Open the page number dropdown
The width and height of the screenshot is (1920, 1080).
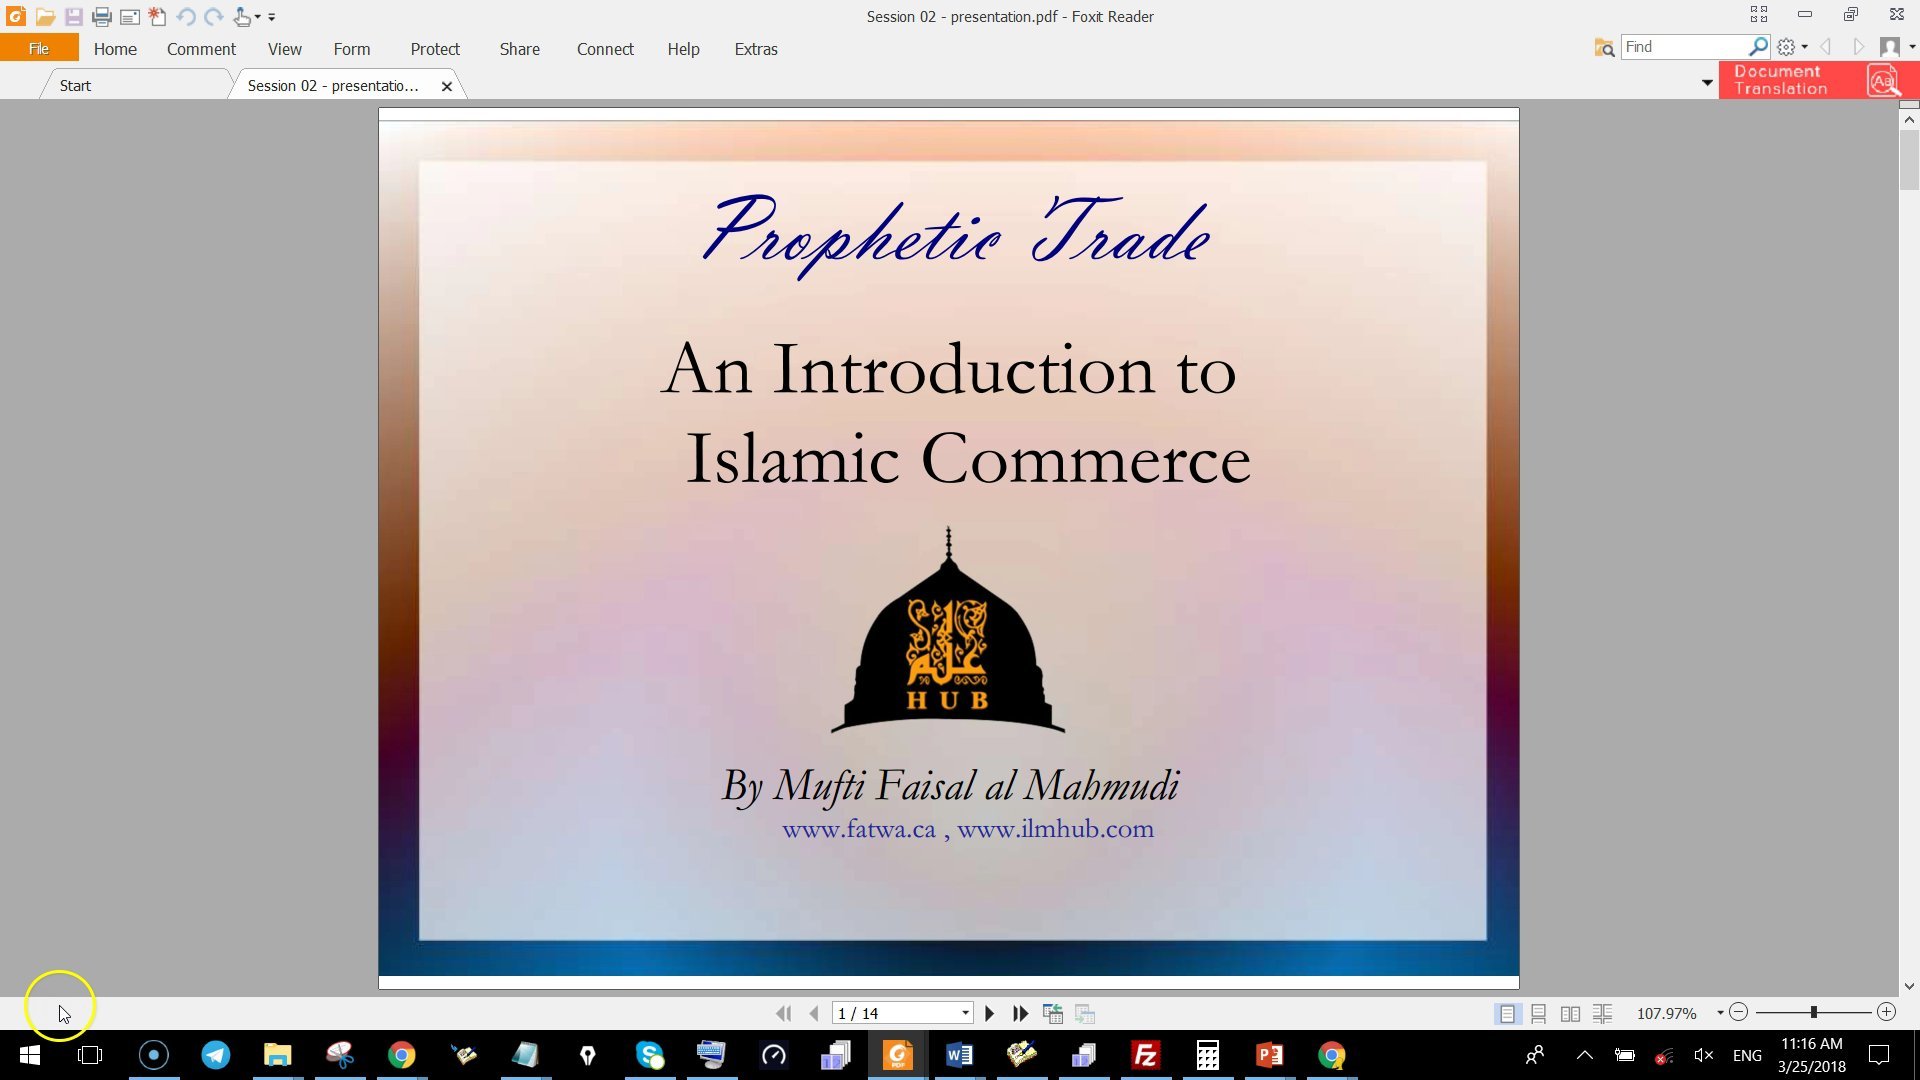pos(965,1013)
